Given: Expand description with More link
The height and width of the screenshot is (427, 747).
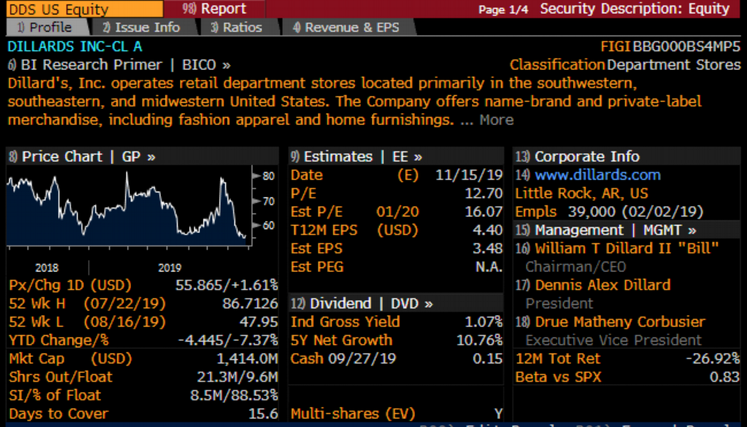Looking at the screenshot, I should point(496,120).
